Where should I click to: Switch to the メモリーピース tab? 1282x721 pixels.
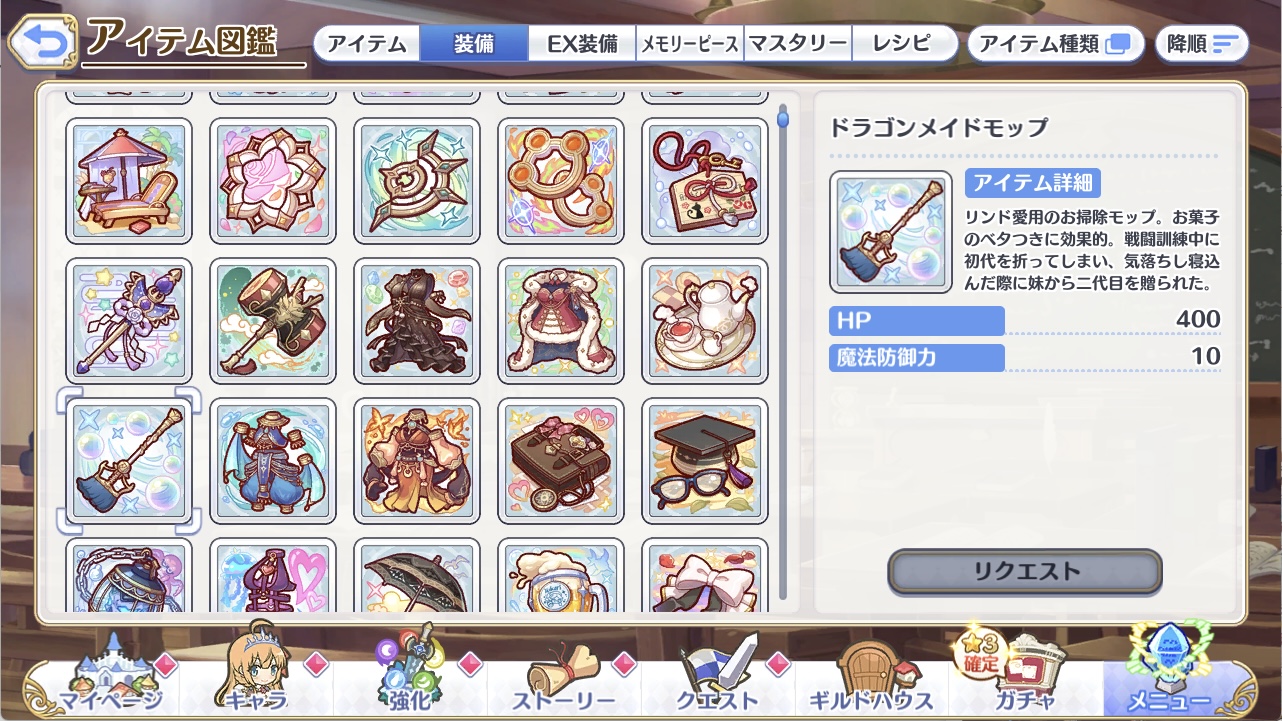click(x=690, y=44)
